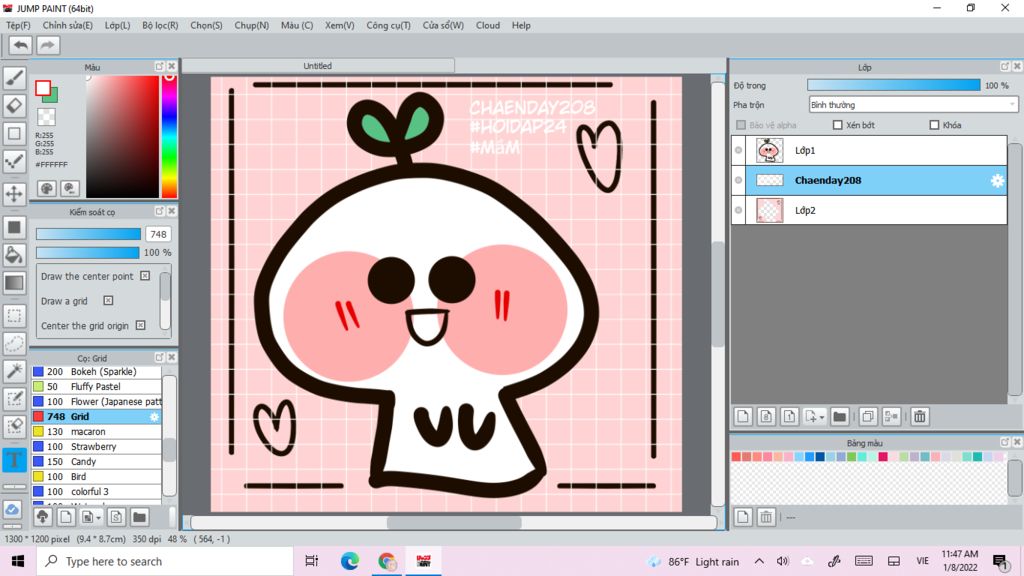Duplicate the selected layer
The height and width of the screenshot is (576, 1024).
pyautogui.click(x=868, y=417)
